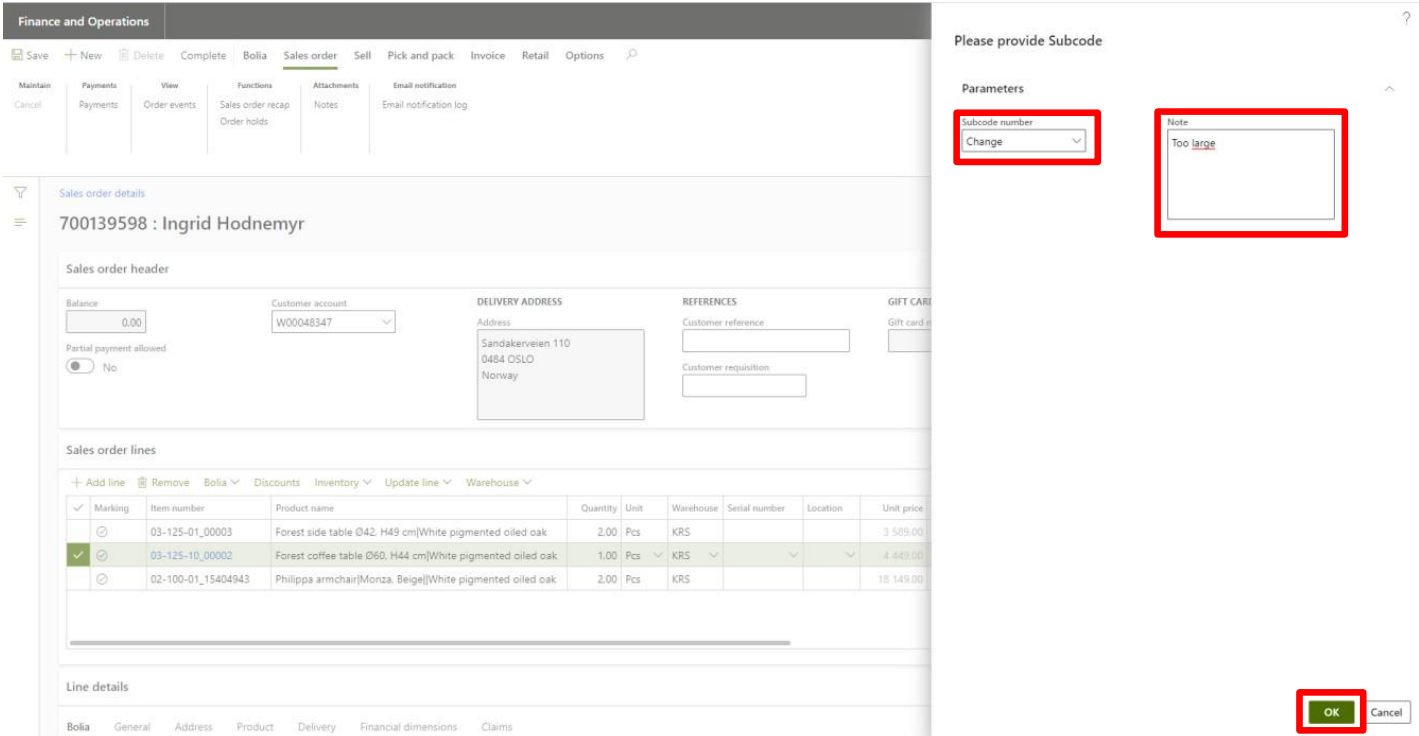Collapse the Parameters section chevron
The width and height of the screenshot is (1419, 736).
coord(1389,89)
